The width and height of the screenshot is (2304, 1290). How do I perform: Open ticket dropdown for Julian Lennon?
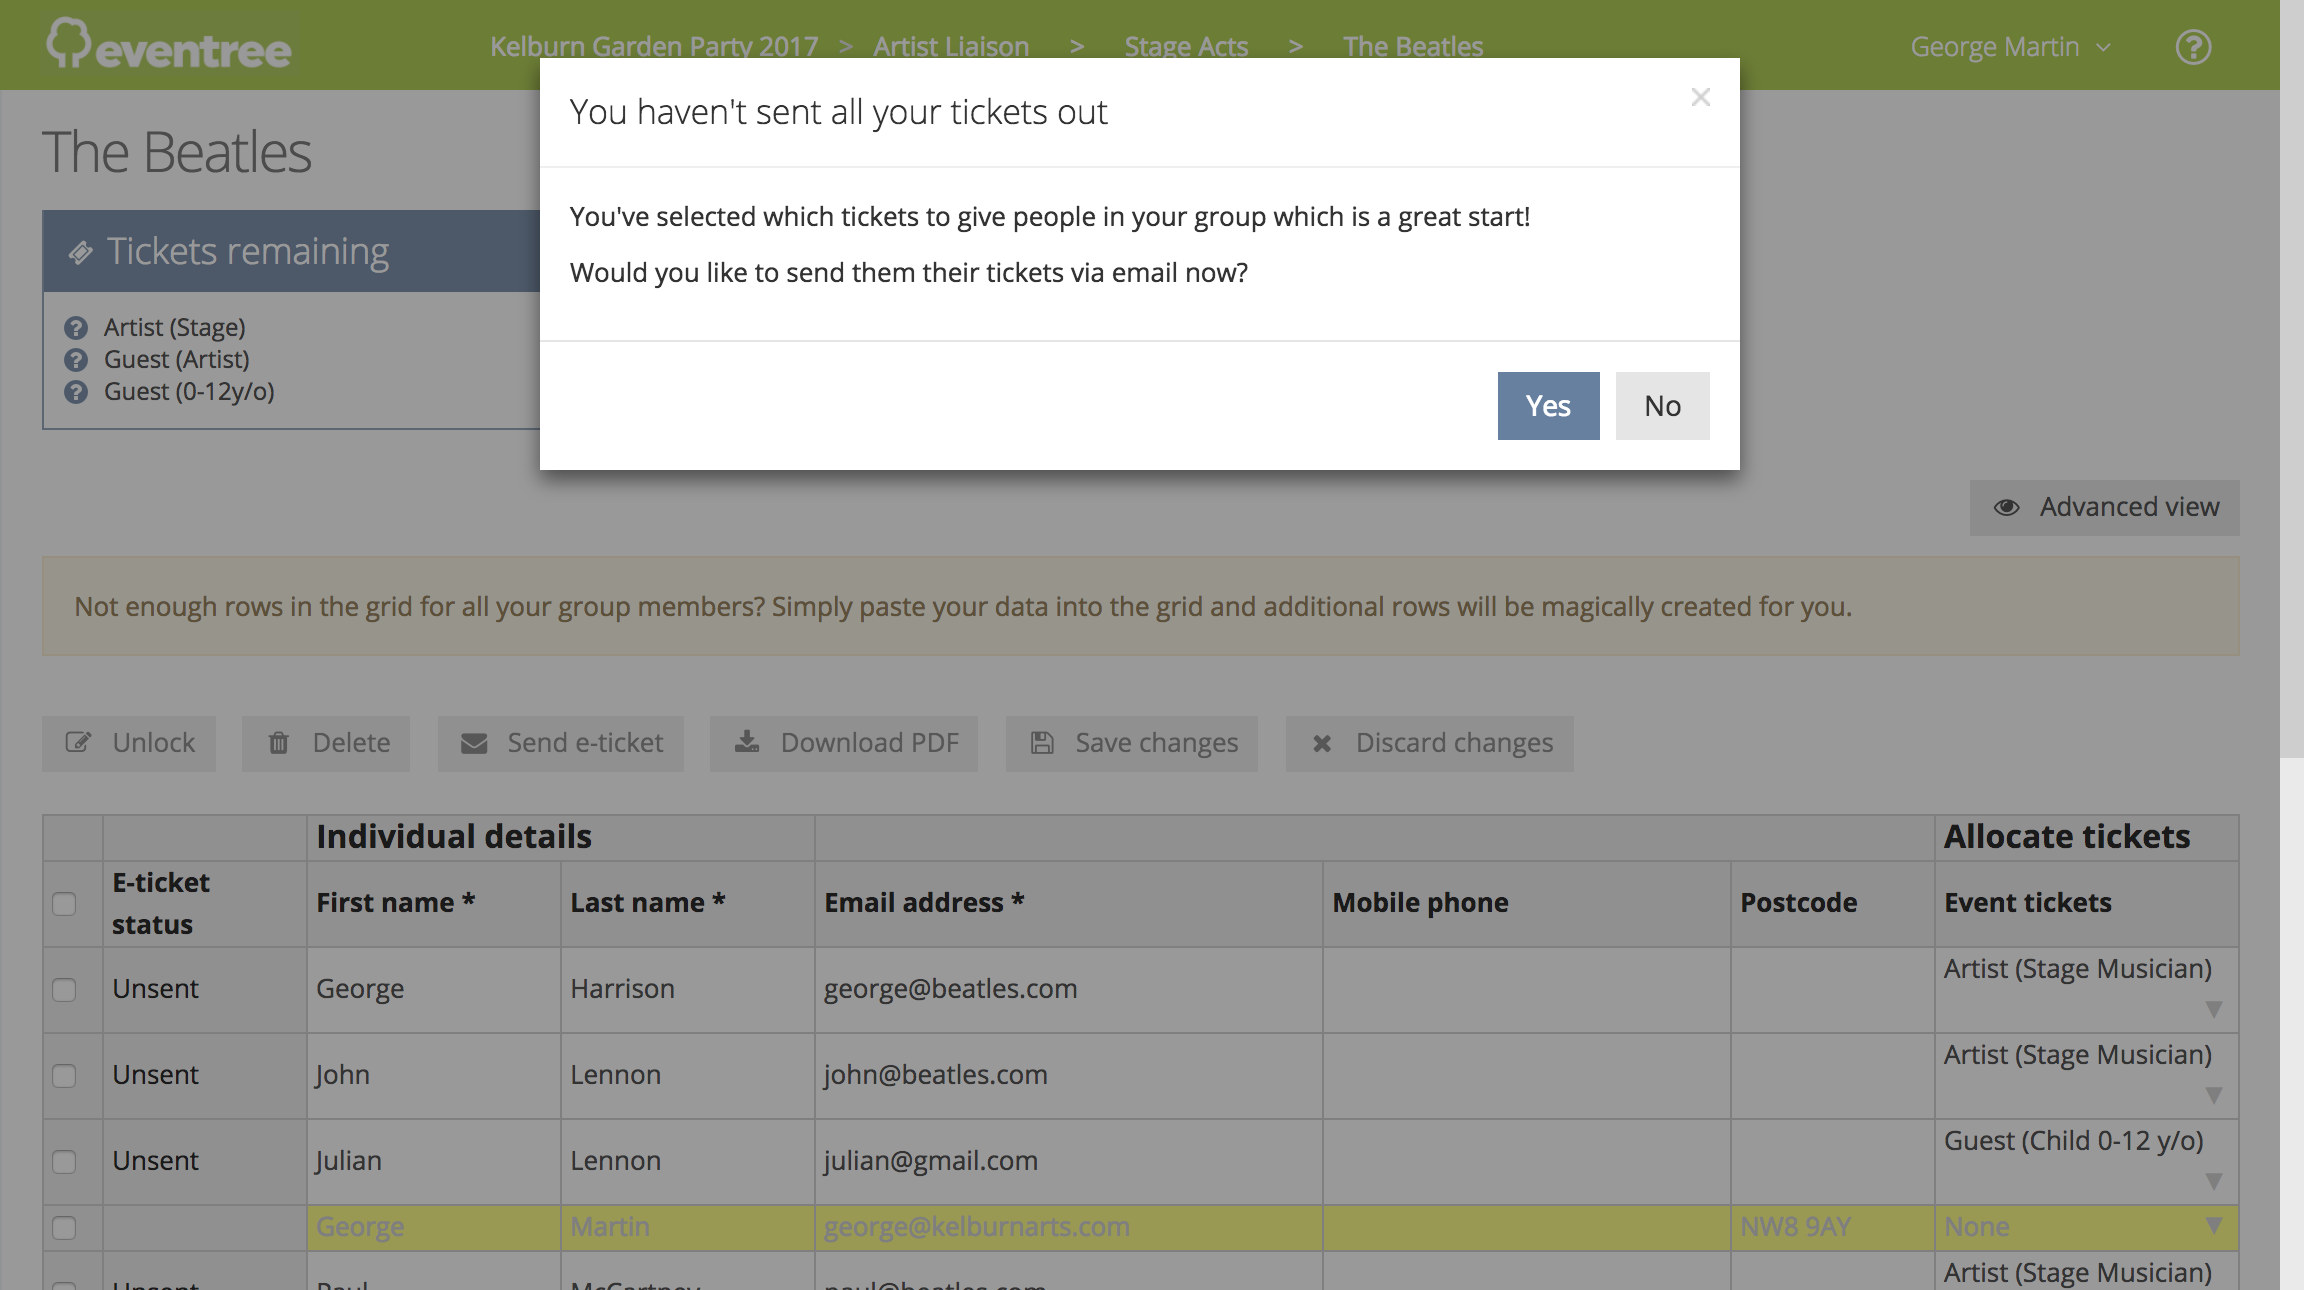[x=2214, y=1182]
